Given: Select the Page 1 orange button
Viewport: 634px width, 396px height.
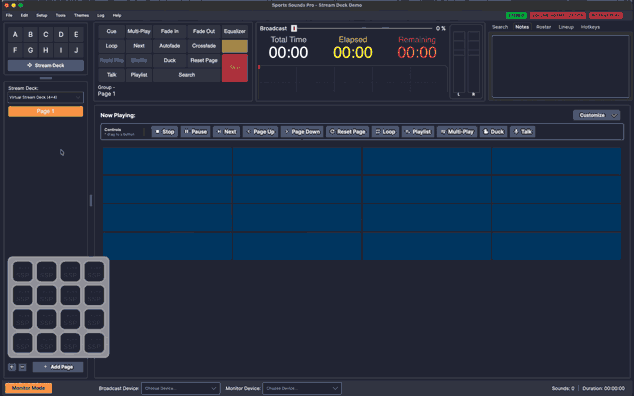Looking at the screenshot, I should point(46,111).
